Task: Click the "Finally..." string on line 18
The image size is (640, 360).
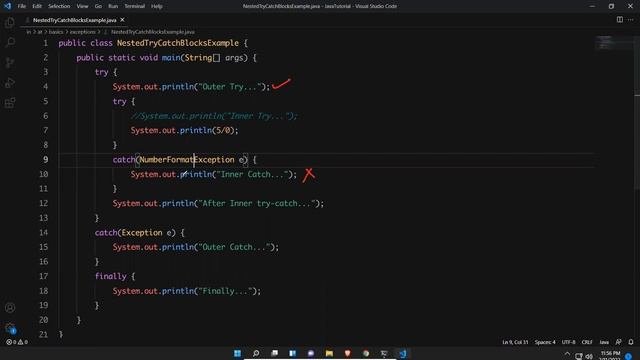Action: click(x=225, y=291)
